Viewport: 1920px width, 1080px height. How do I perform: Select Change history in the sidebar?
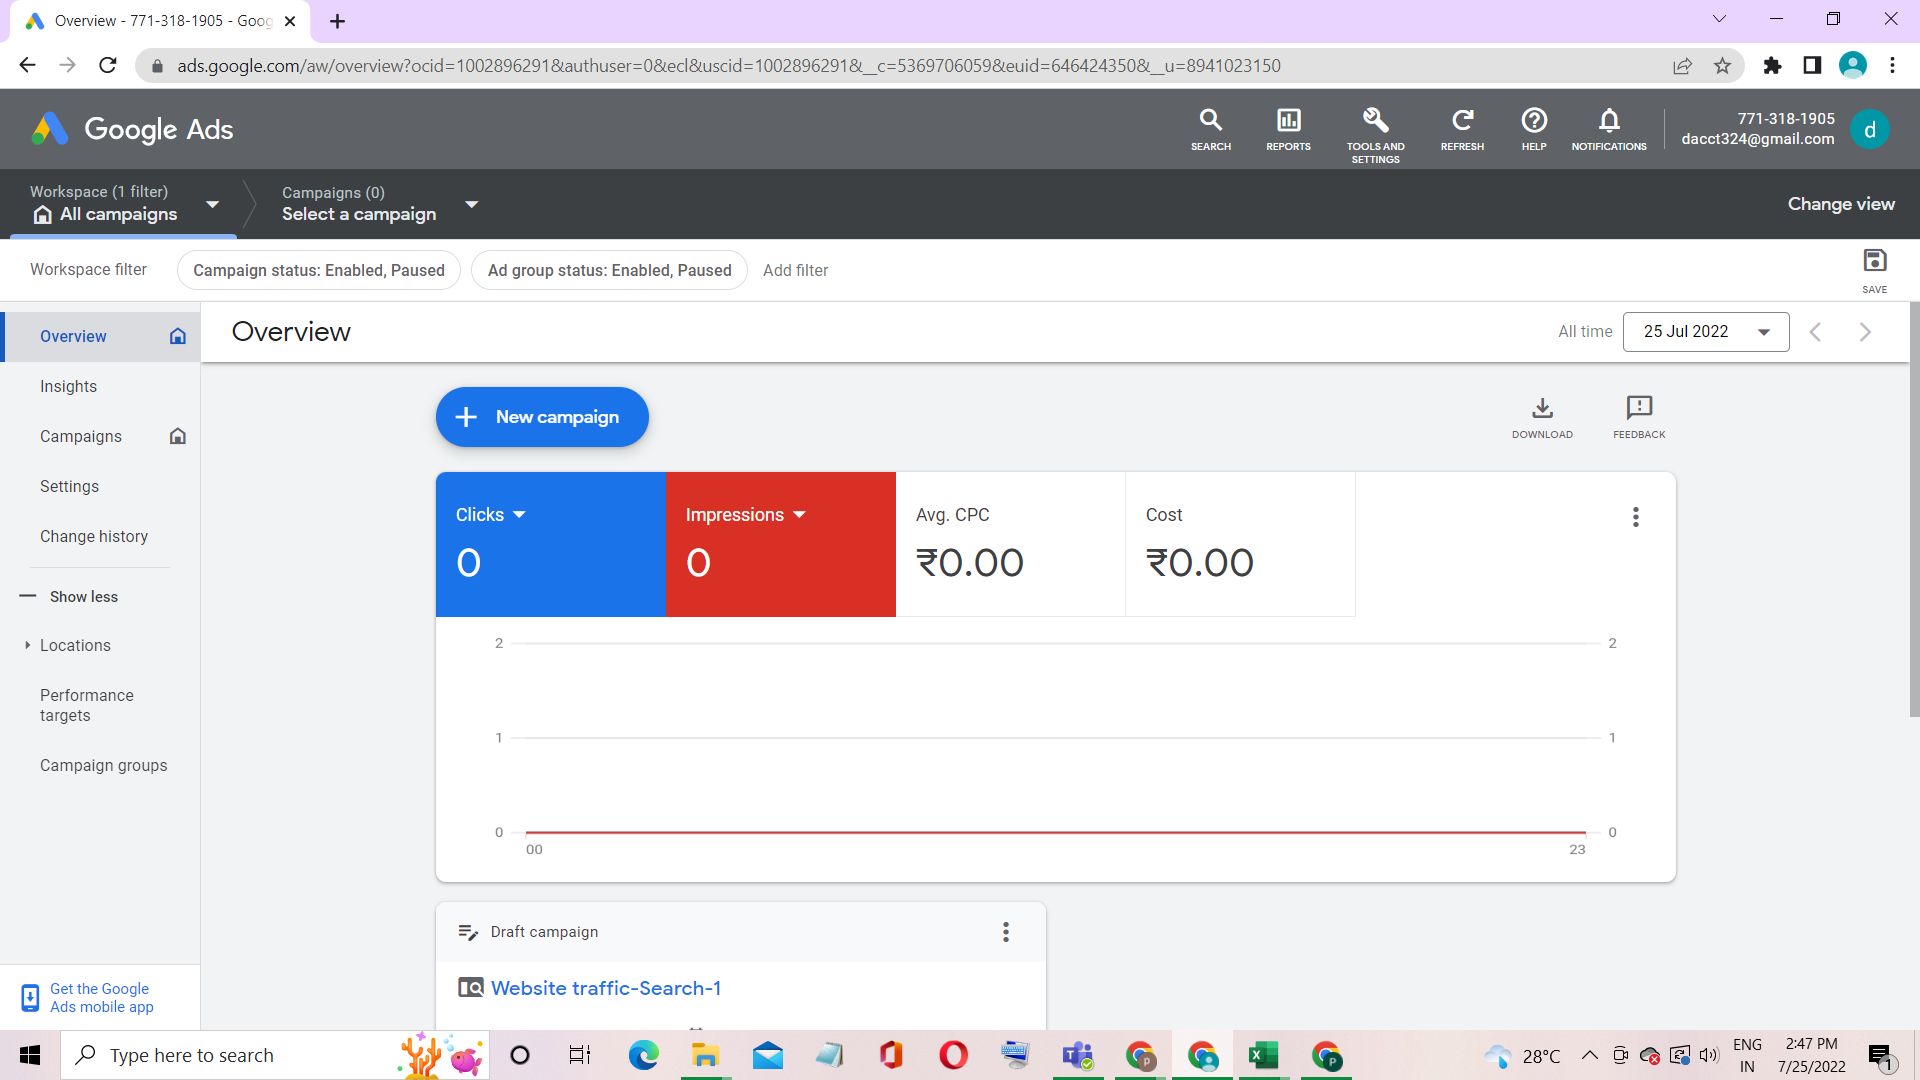coord(94,536)
